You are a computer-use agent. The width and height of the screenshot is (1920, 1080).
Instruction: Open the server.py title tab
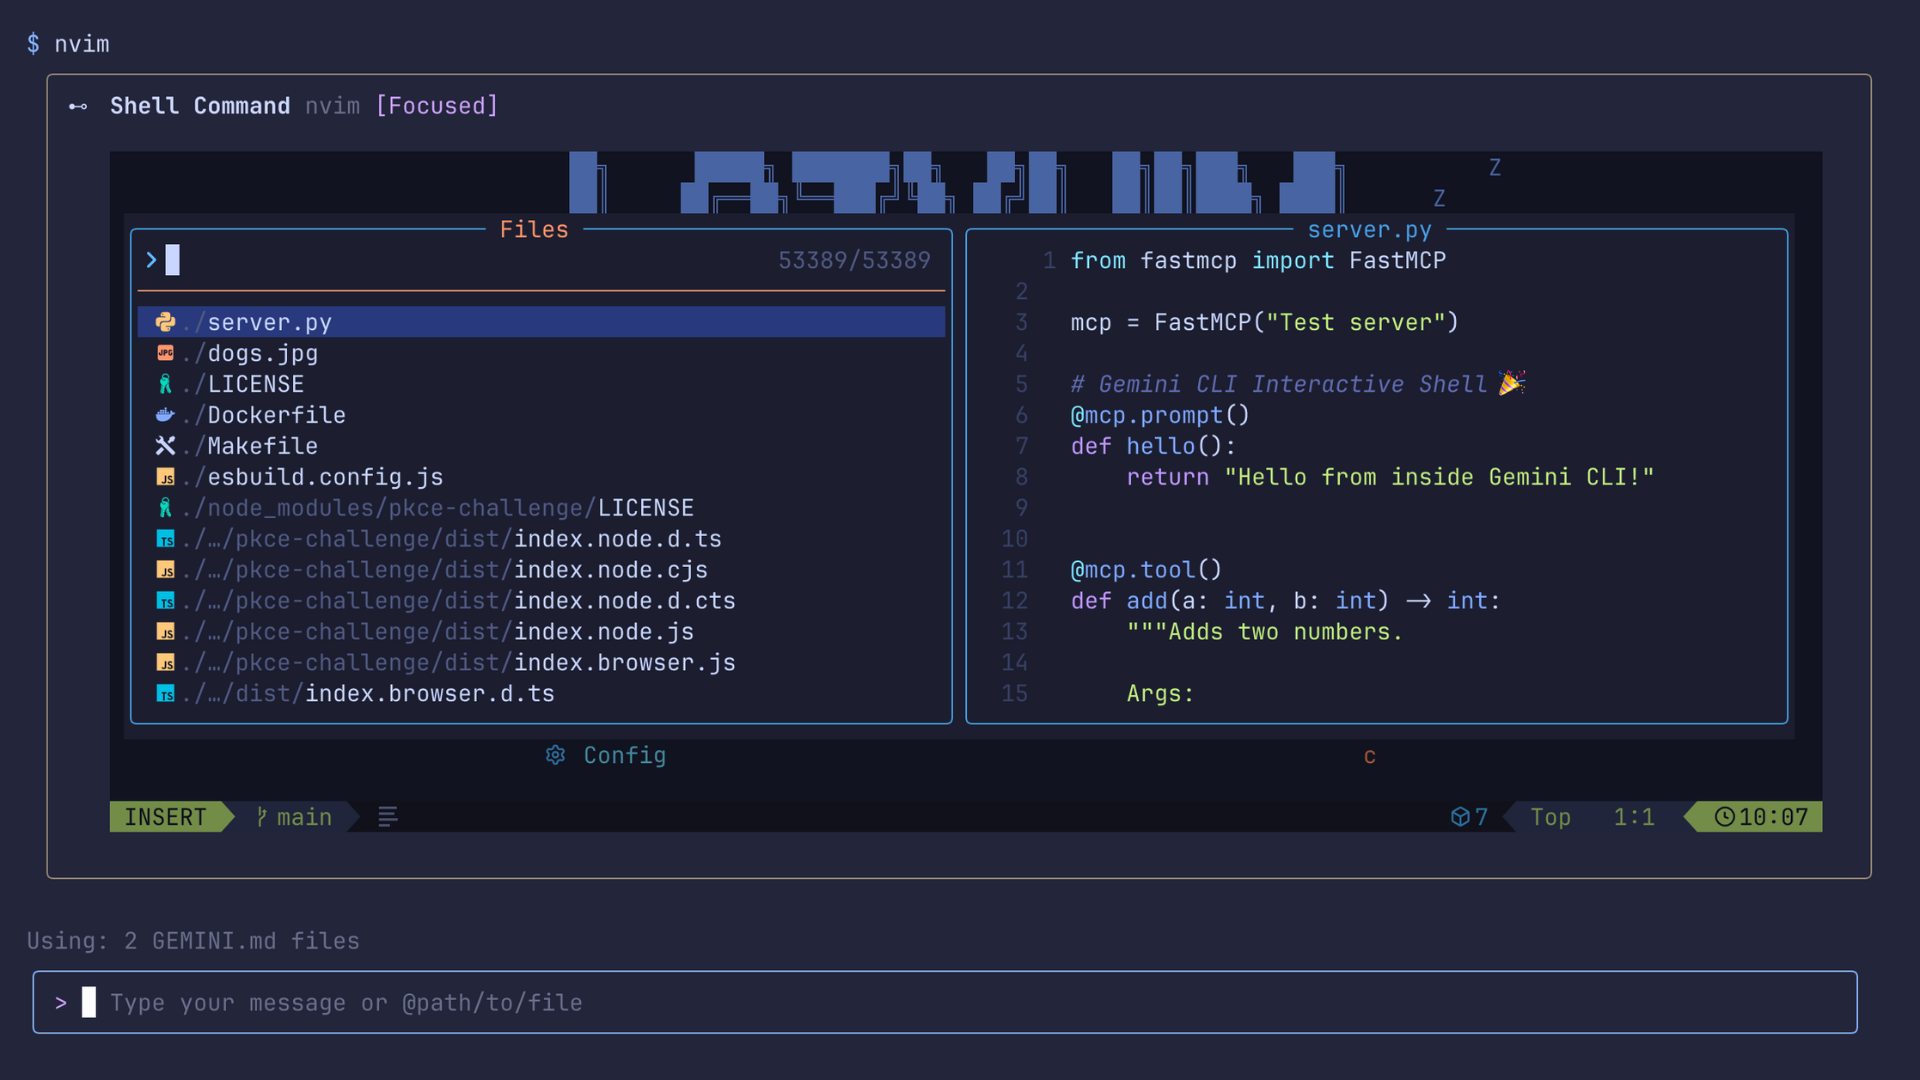coord(1369,229)
